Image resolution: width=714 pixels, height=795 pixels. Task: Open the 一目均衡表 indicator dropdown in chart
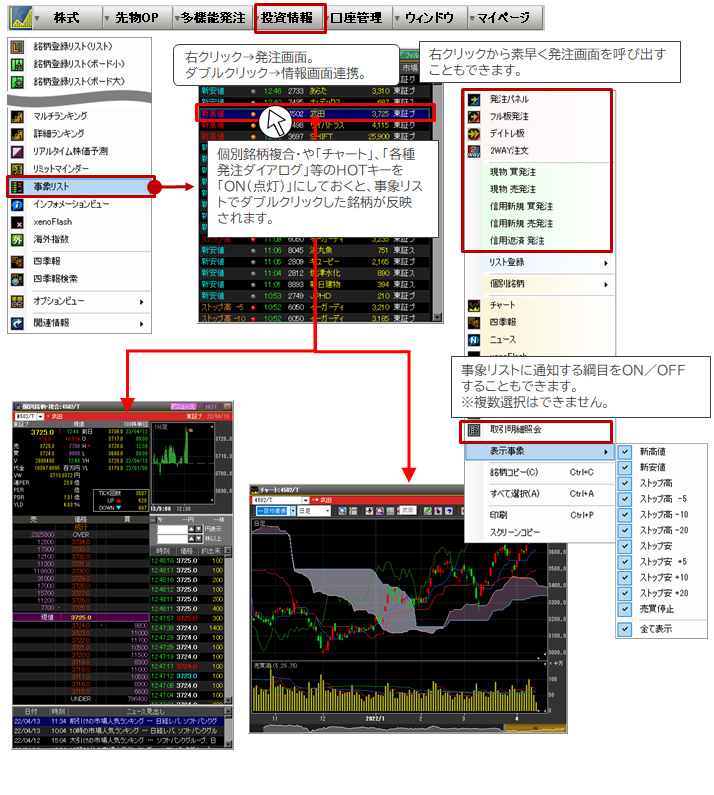[293, 511]
